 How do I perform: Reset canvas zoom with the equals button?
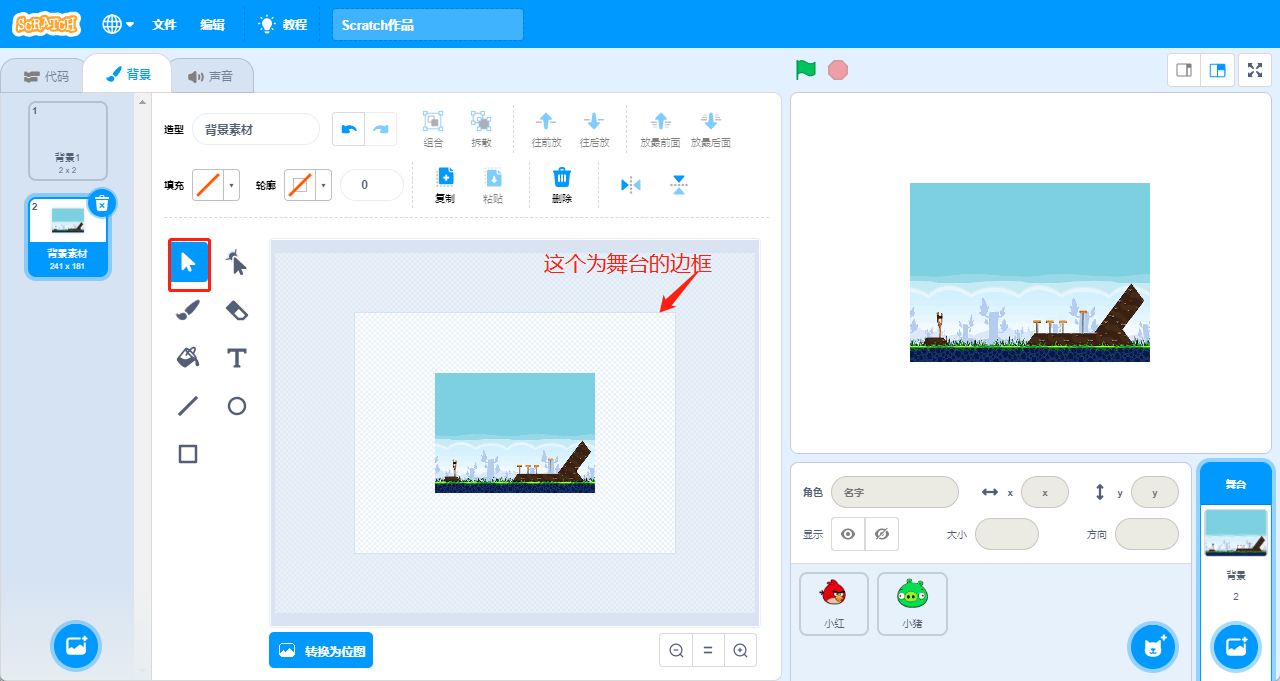click(x=708, y=650)
